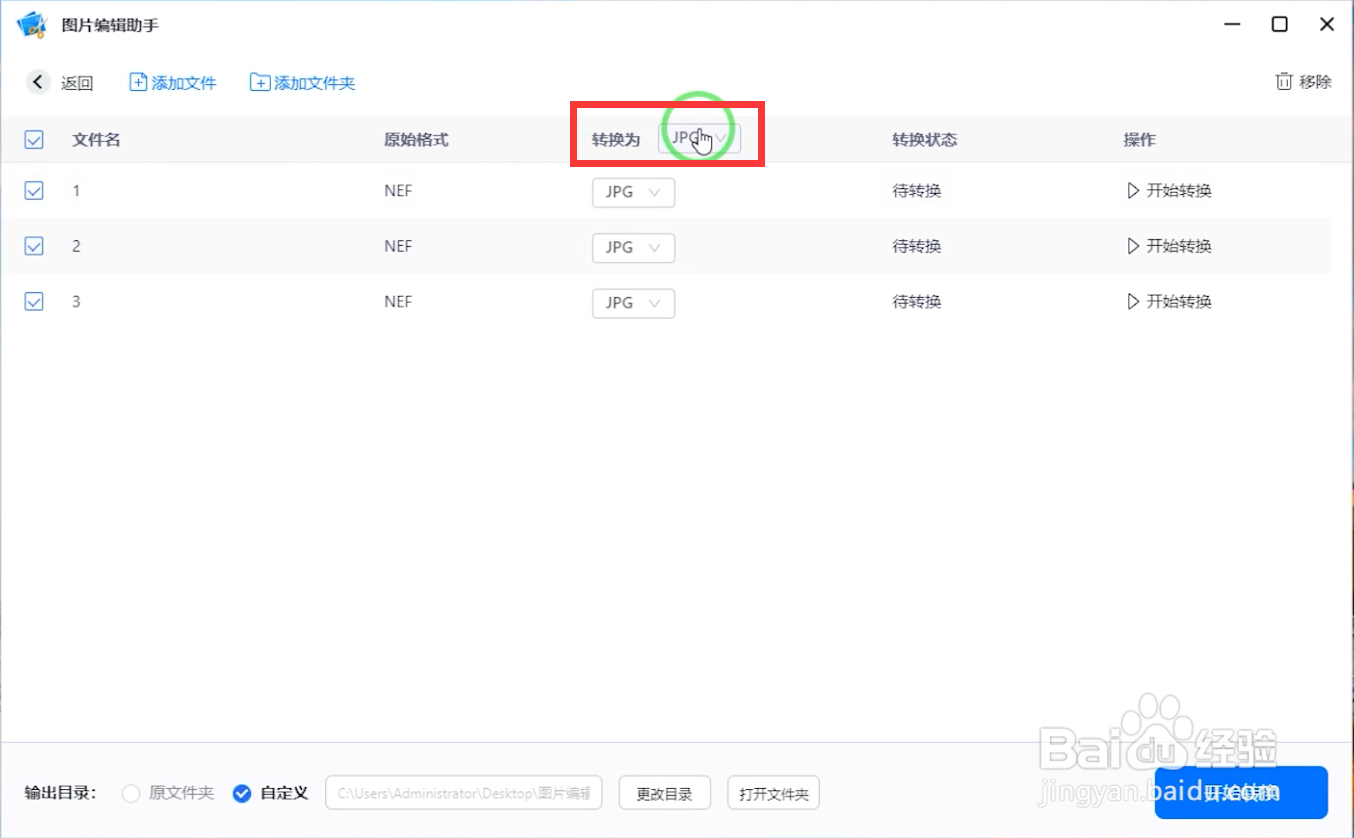The image size is (1354, 838).
Task: Click the NEF format cell of file 2
Action: [398, 246]
